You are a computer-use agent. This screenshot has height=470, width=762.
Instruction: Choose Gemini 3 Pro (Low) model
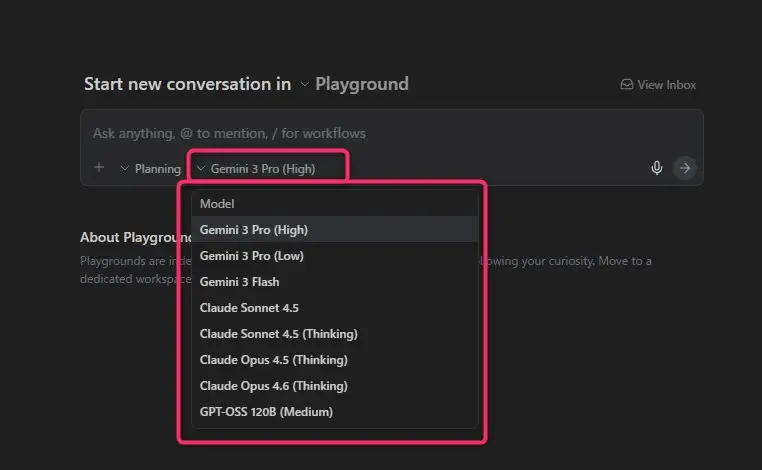point(335,256)
